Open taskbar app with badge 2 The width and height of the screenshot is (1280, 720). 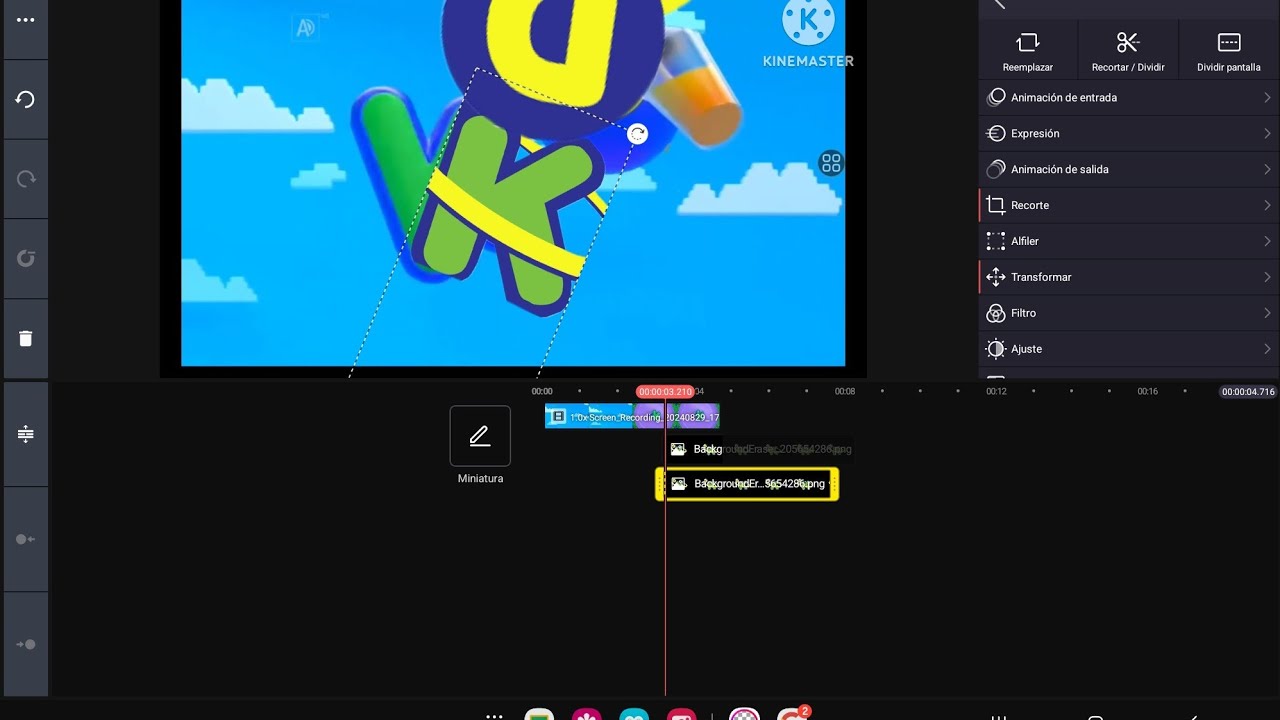[x=792, y=715]
